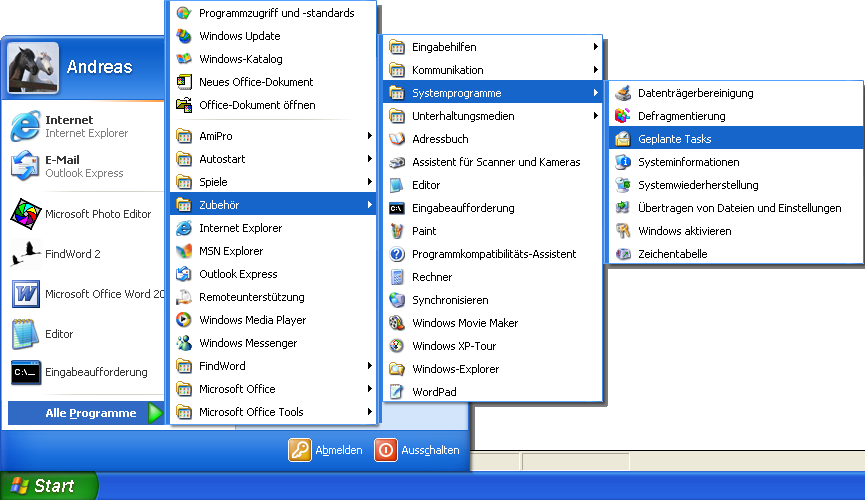
Task: Expand the Eingabehilfen submenu
Action: (492, 47)
